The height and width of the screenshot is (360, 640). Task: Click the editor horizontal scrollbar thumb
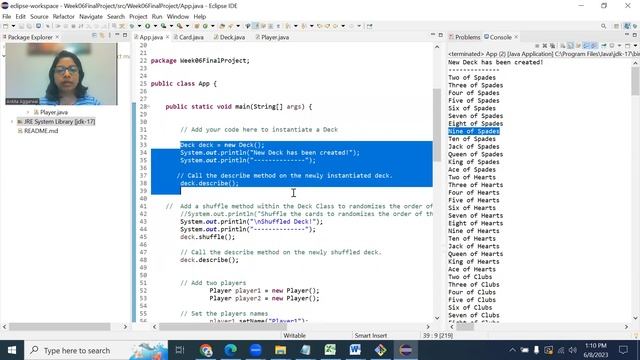[223, 327]
